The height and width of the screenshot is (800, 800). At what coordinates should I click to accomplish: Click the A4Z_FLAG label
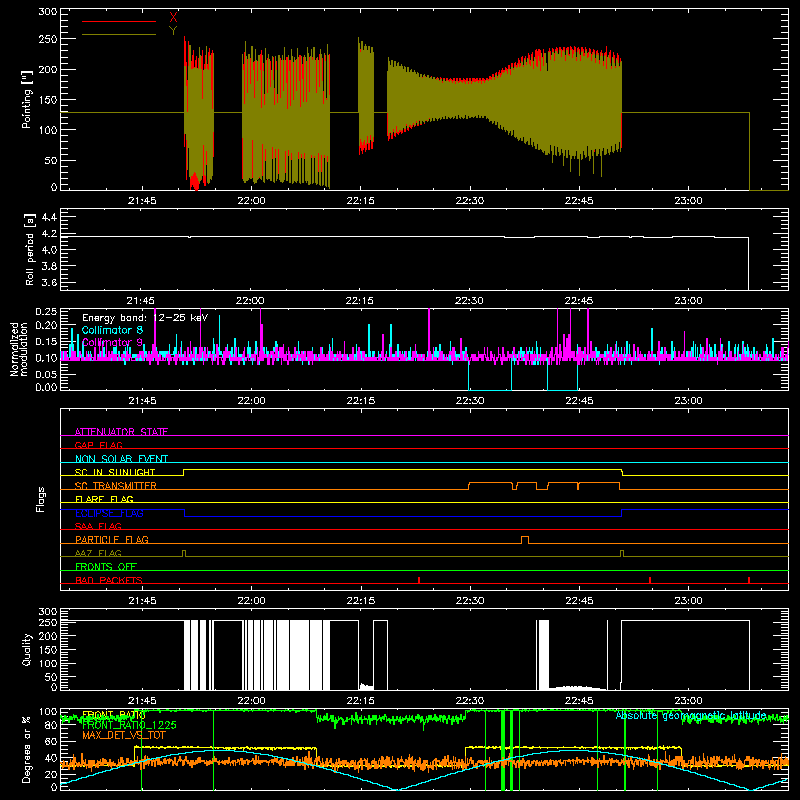(98, 553)
